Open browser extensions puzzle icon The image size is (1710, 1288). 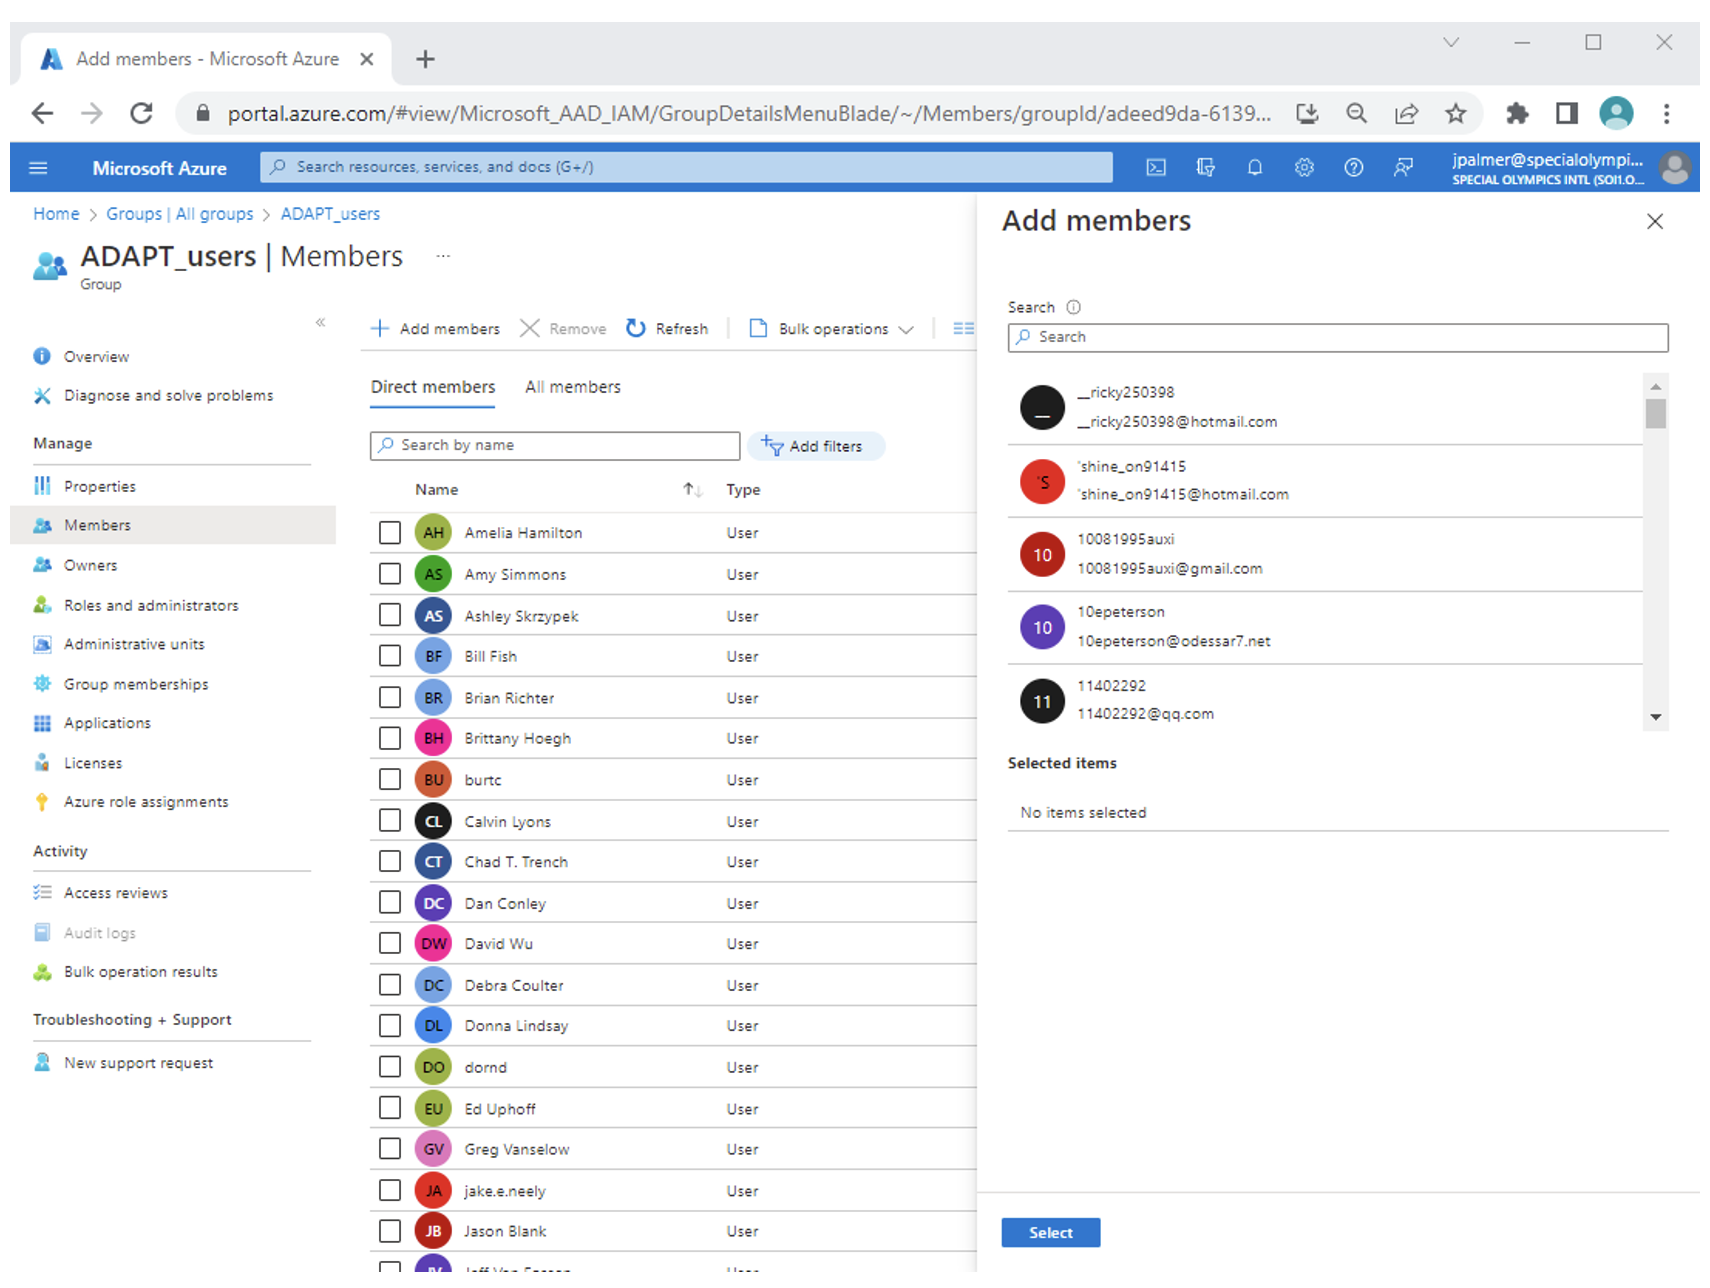(x=1517, y=113)
